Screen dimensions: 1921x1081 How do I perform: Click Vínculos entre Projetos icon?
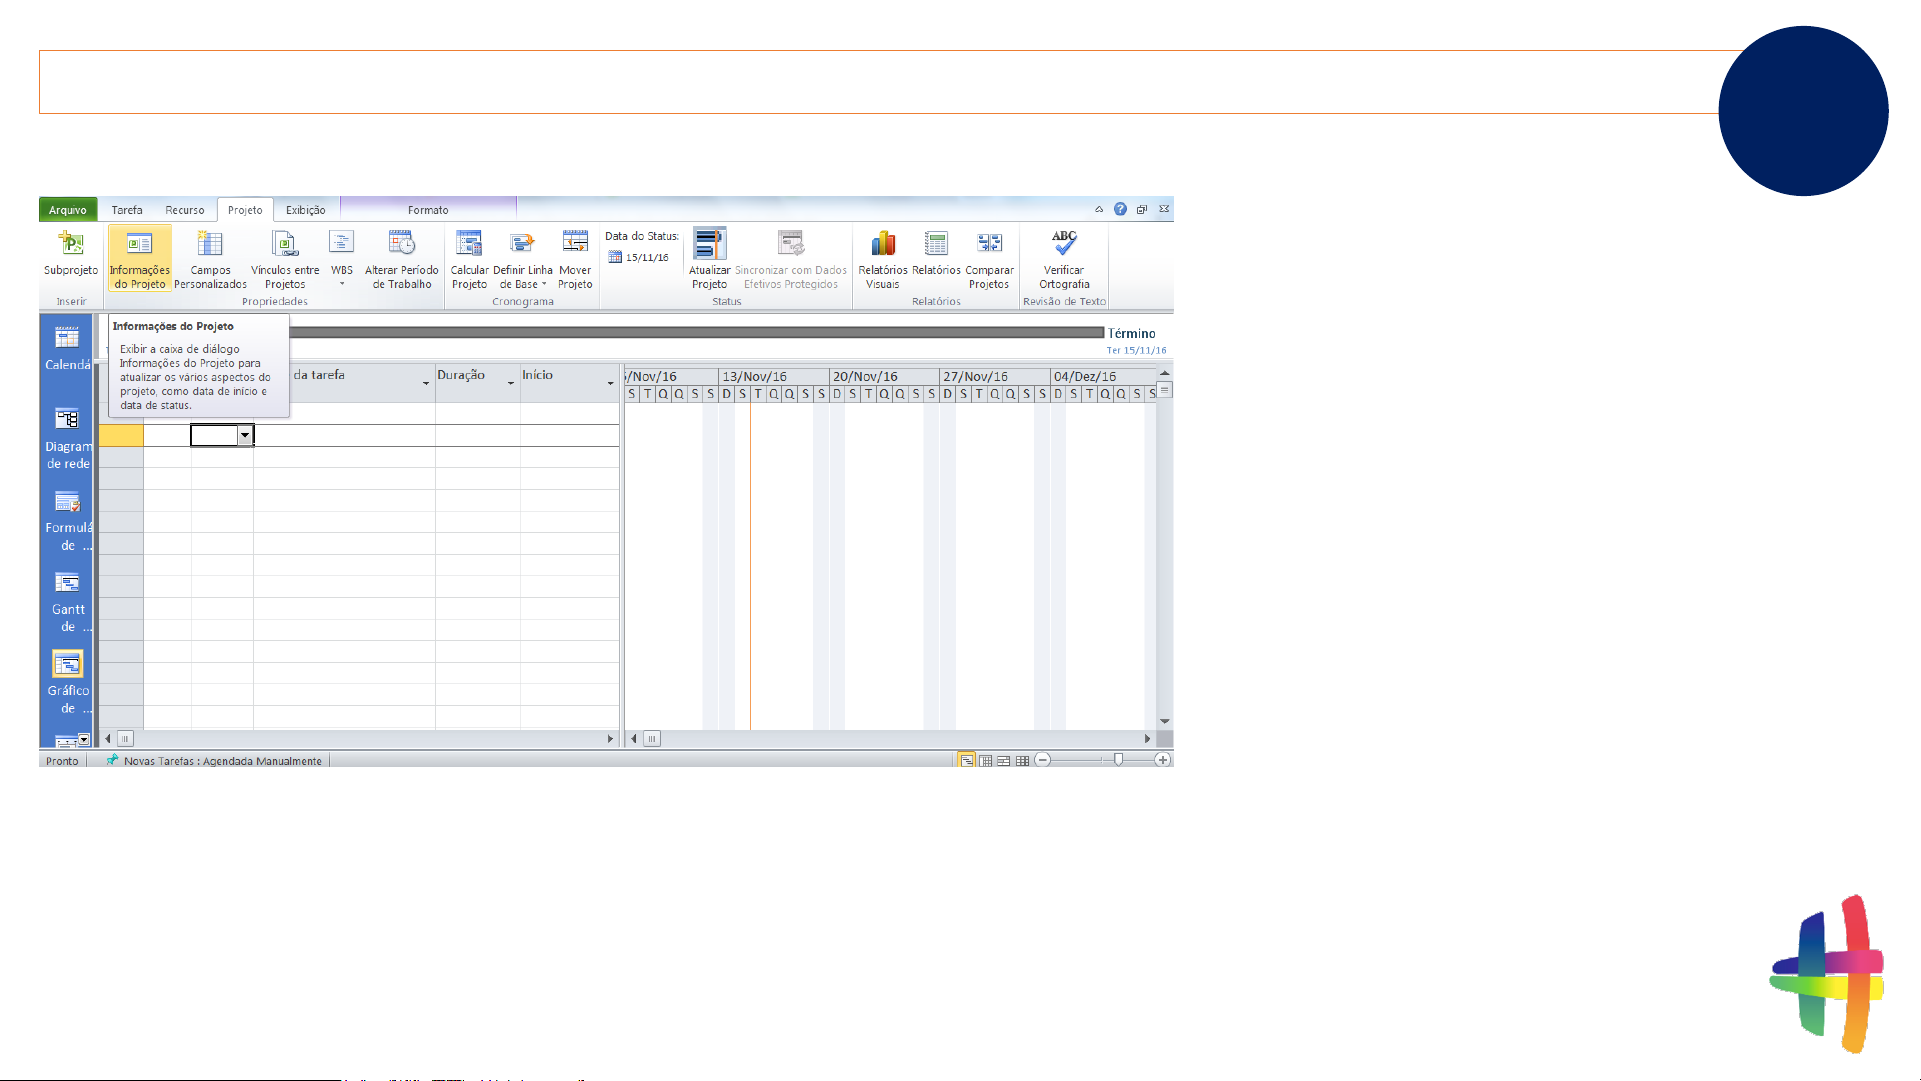coord(285,244)
